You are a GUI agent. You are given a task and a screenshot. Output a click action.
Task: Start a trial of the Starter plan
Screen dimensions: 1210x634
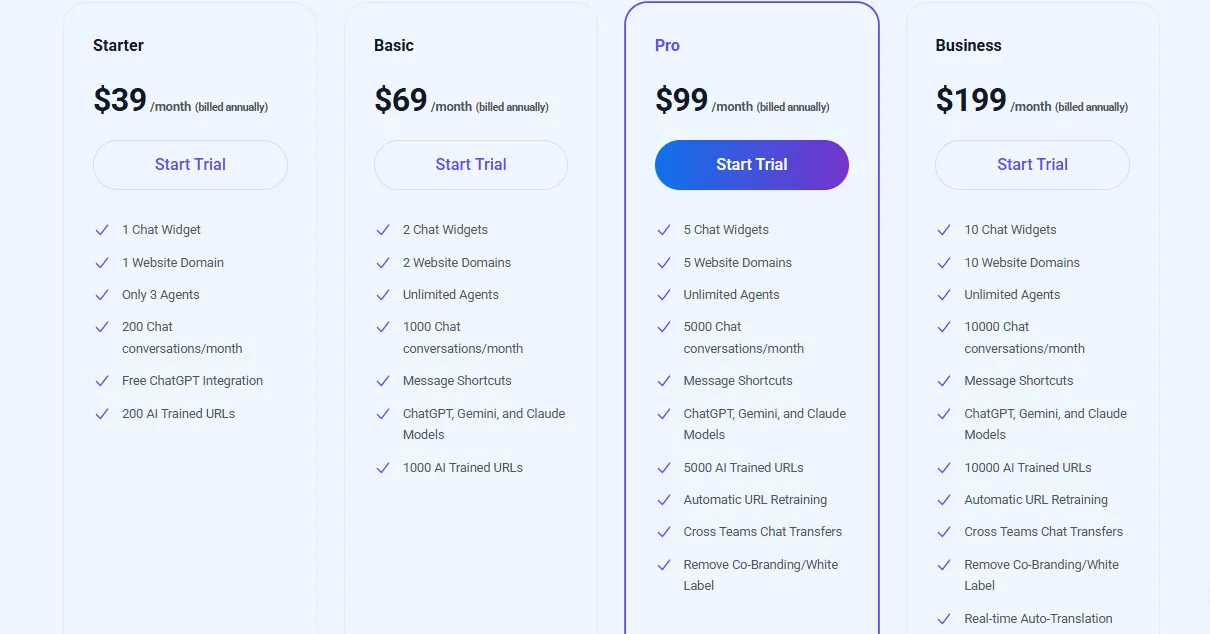point(190,164)
